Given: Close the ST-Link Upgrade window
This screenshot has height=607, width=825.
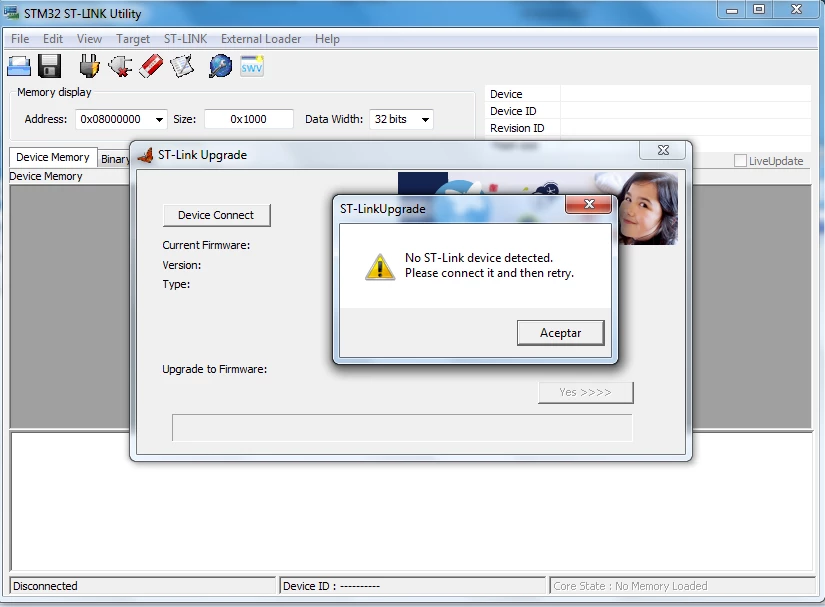Looking at the screenshot, I should [x=663, y=150].
